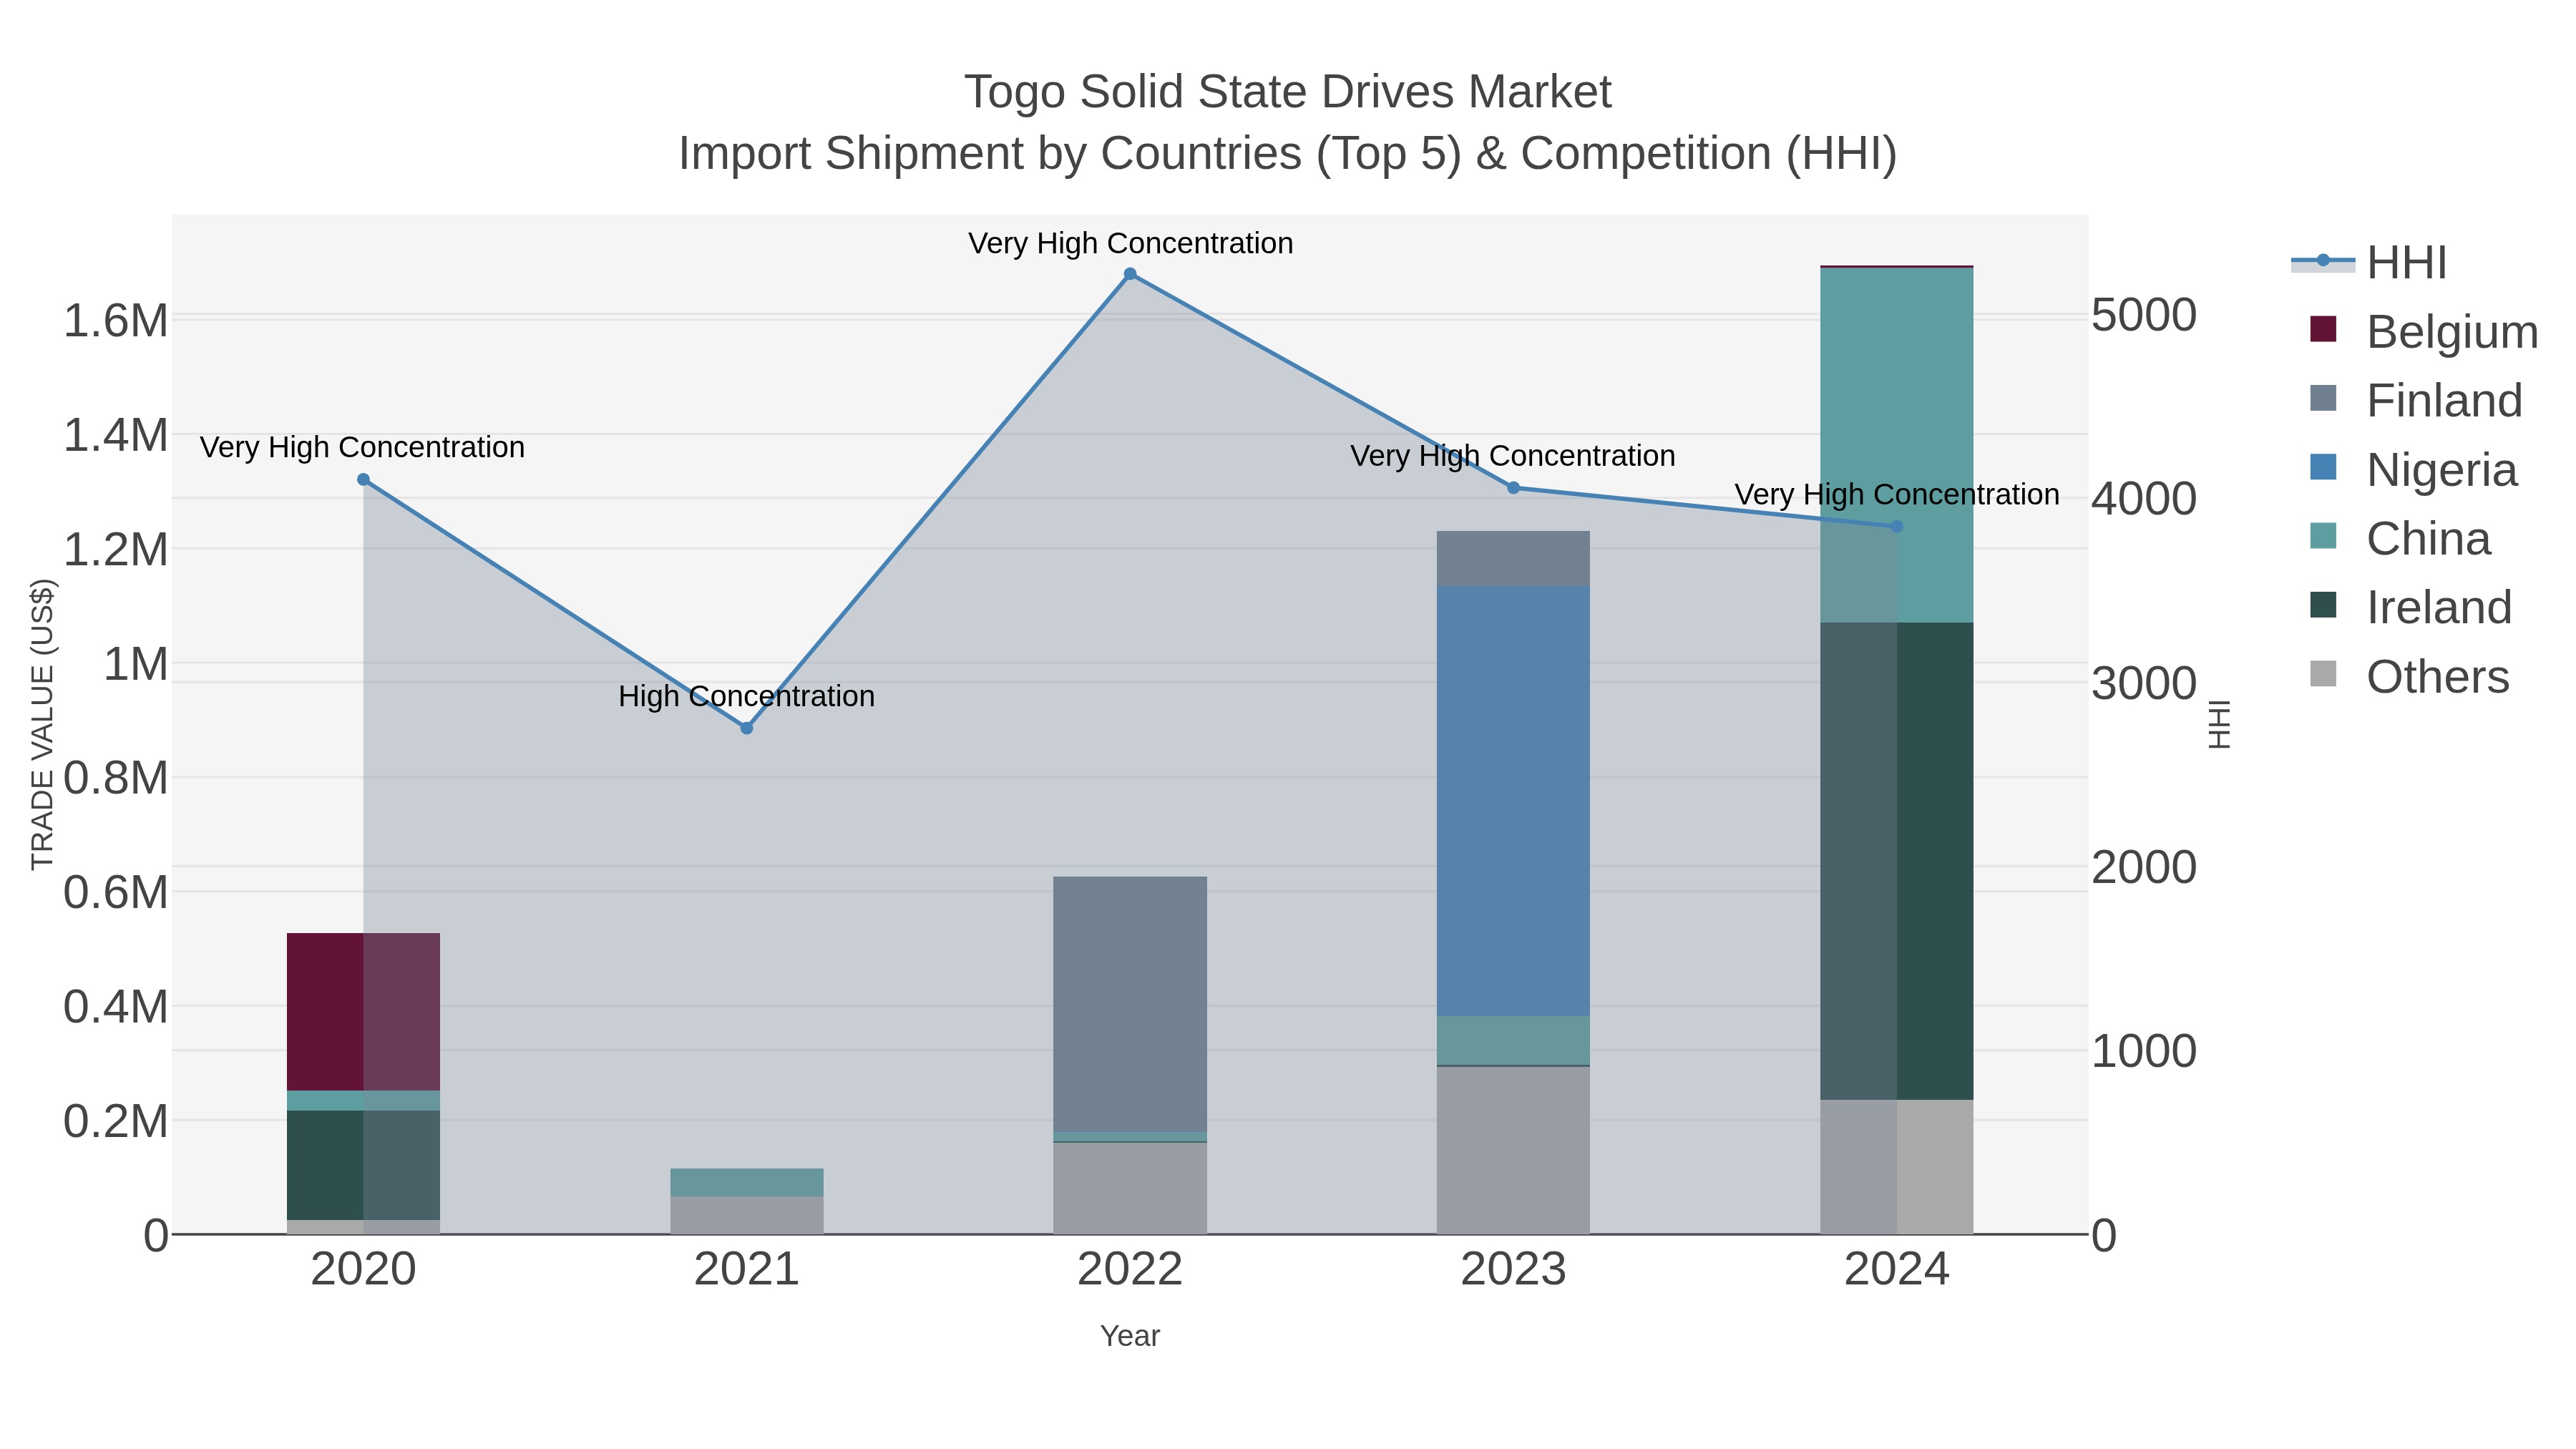This screenshot has height=1449, width=2576.
Task: Toggle Others series in the legend
Action: 2409,677
